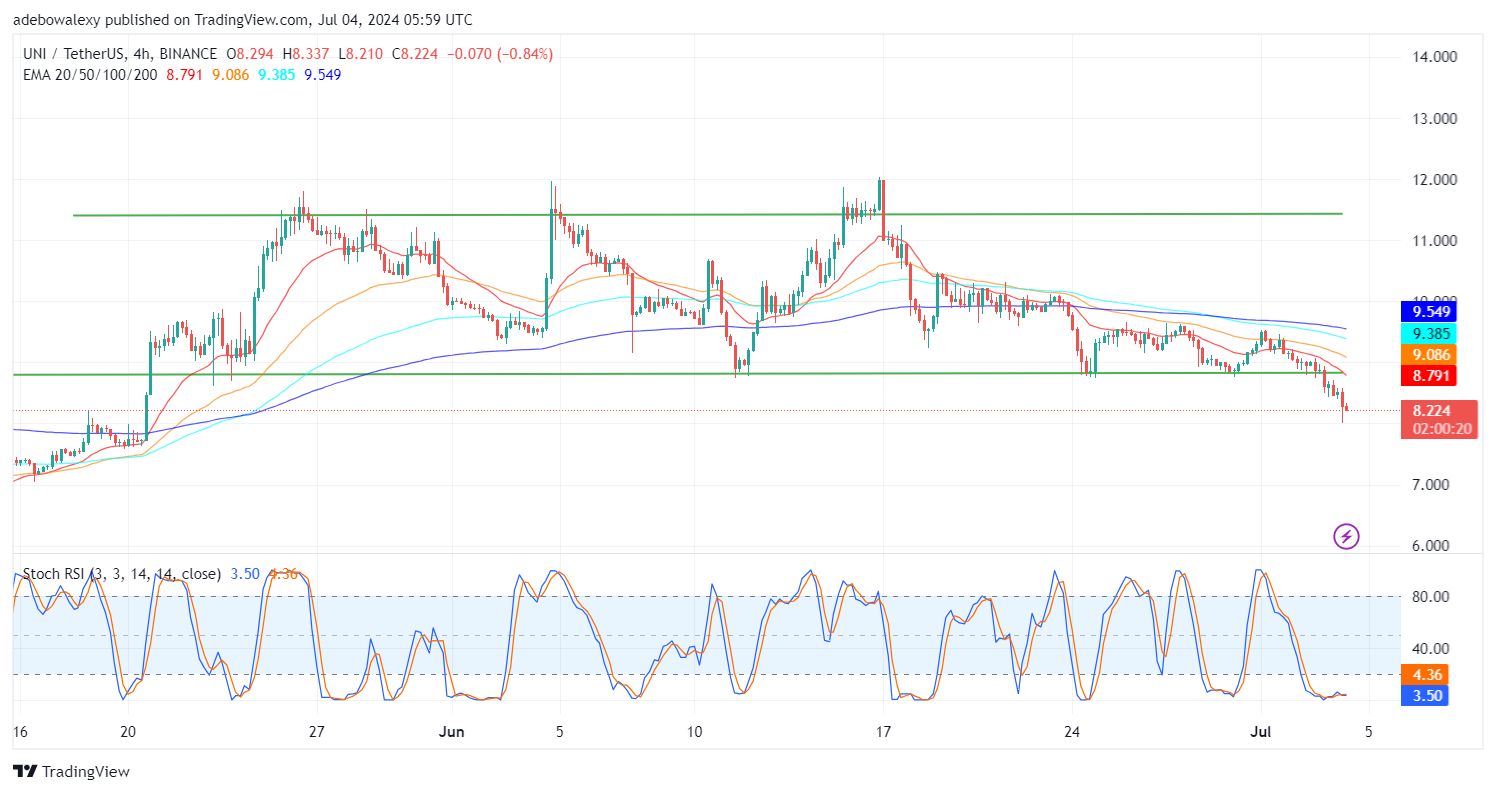Screen dimensions: 1496x793
Task: Click the EMA 200 value 9.549 in legend
Action: 322,75
